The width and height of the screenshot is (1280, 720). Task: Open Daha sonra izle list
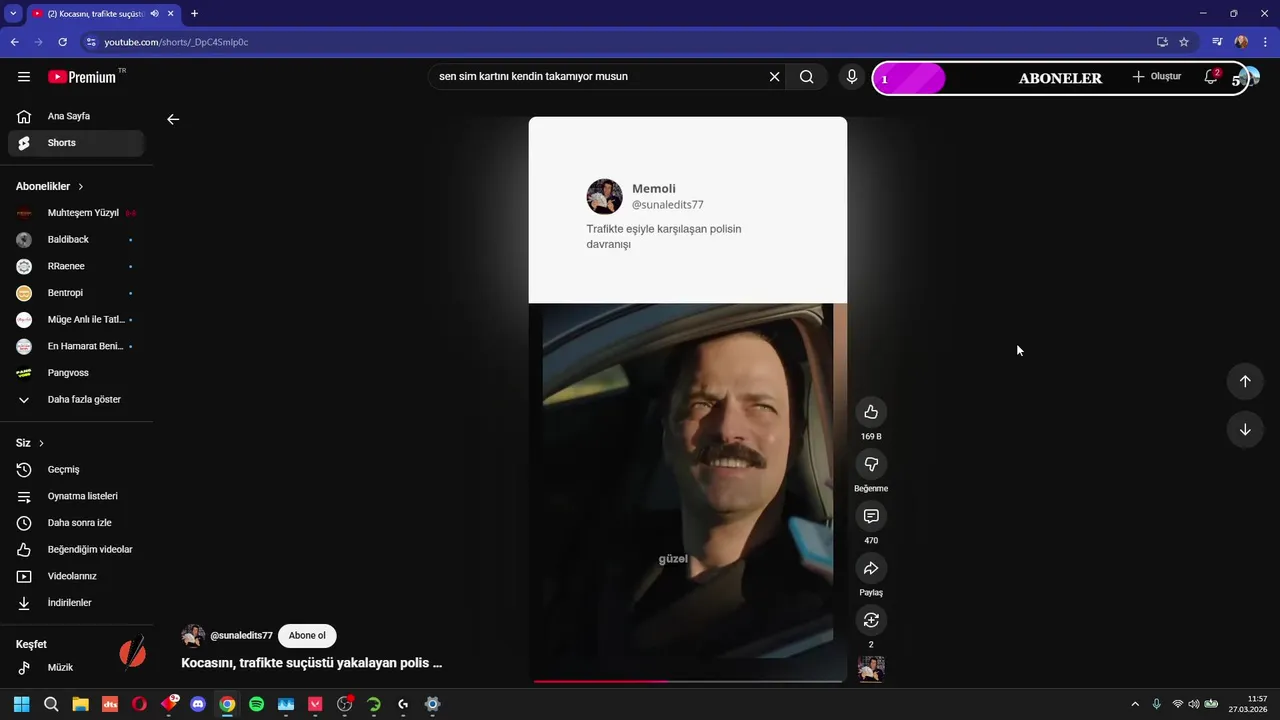(x=76, y=523)
